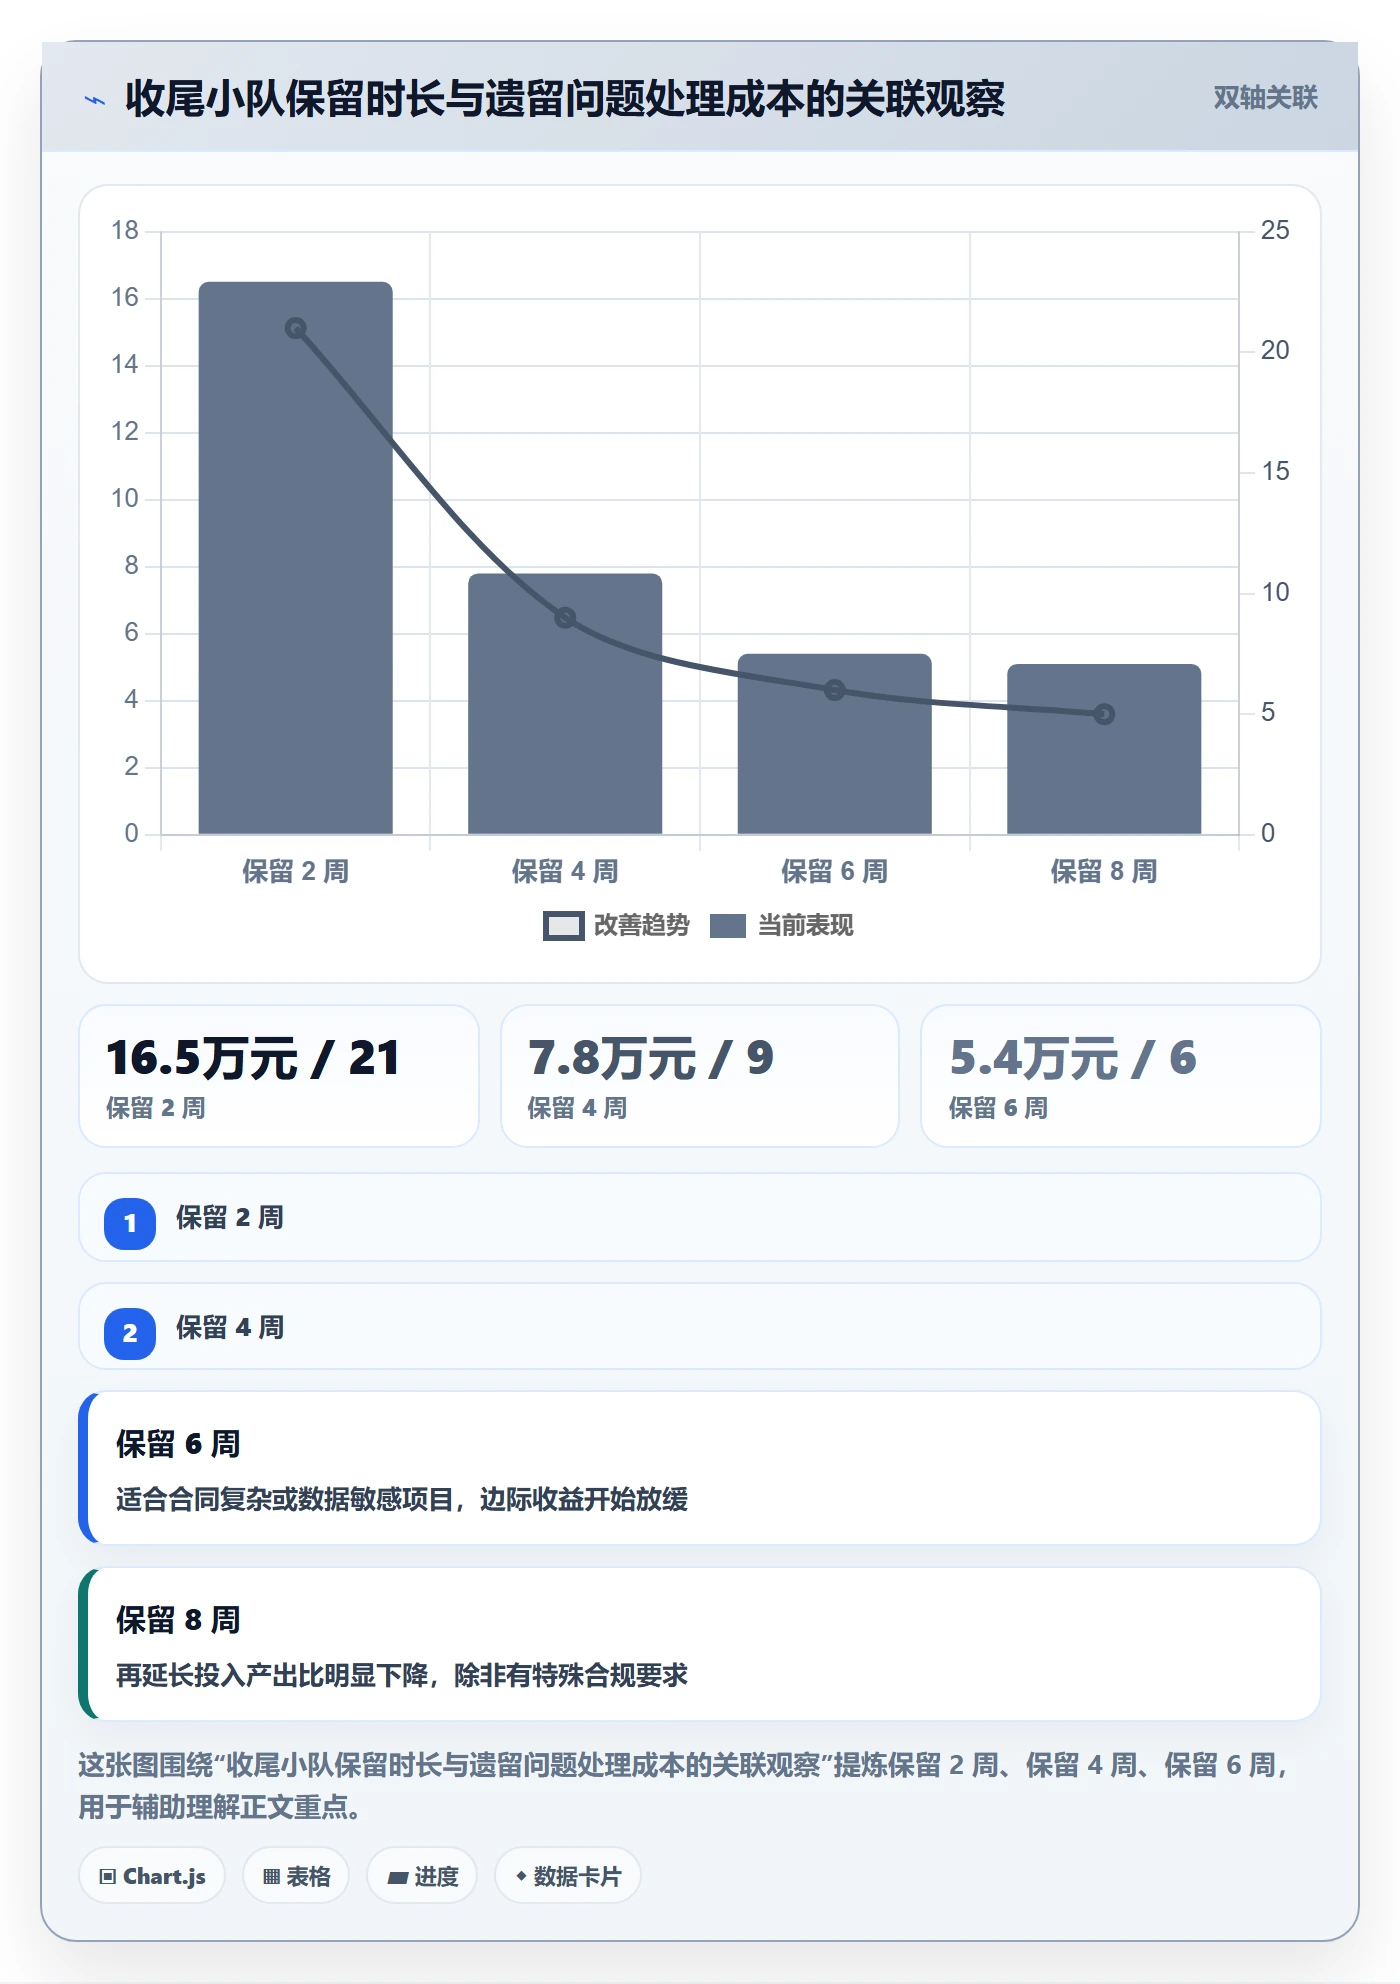Select the 保留 8 周 bar in the chart
This screenshot has height=1984, width=1400.
click(1104, 749)
